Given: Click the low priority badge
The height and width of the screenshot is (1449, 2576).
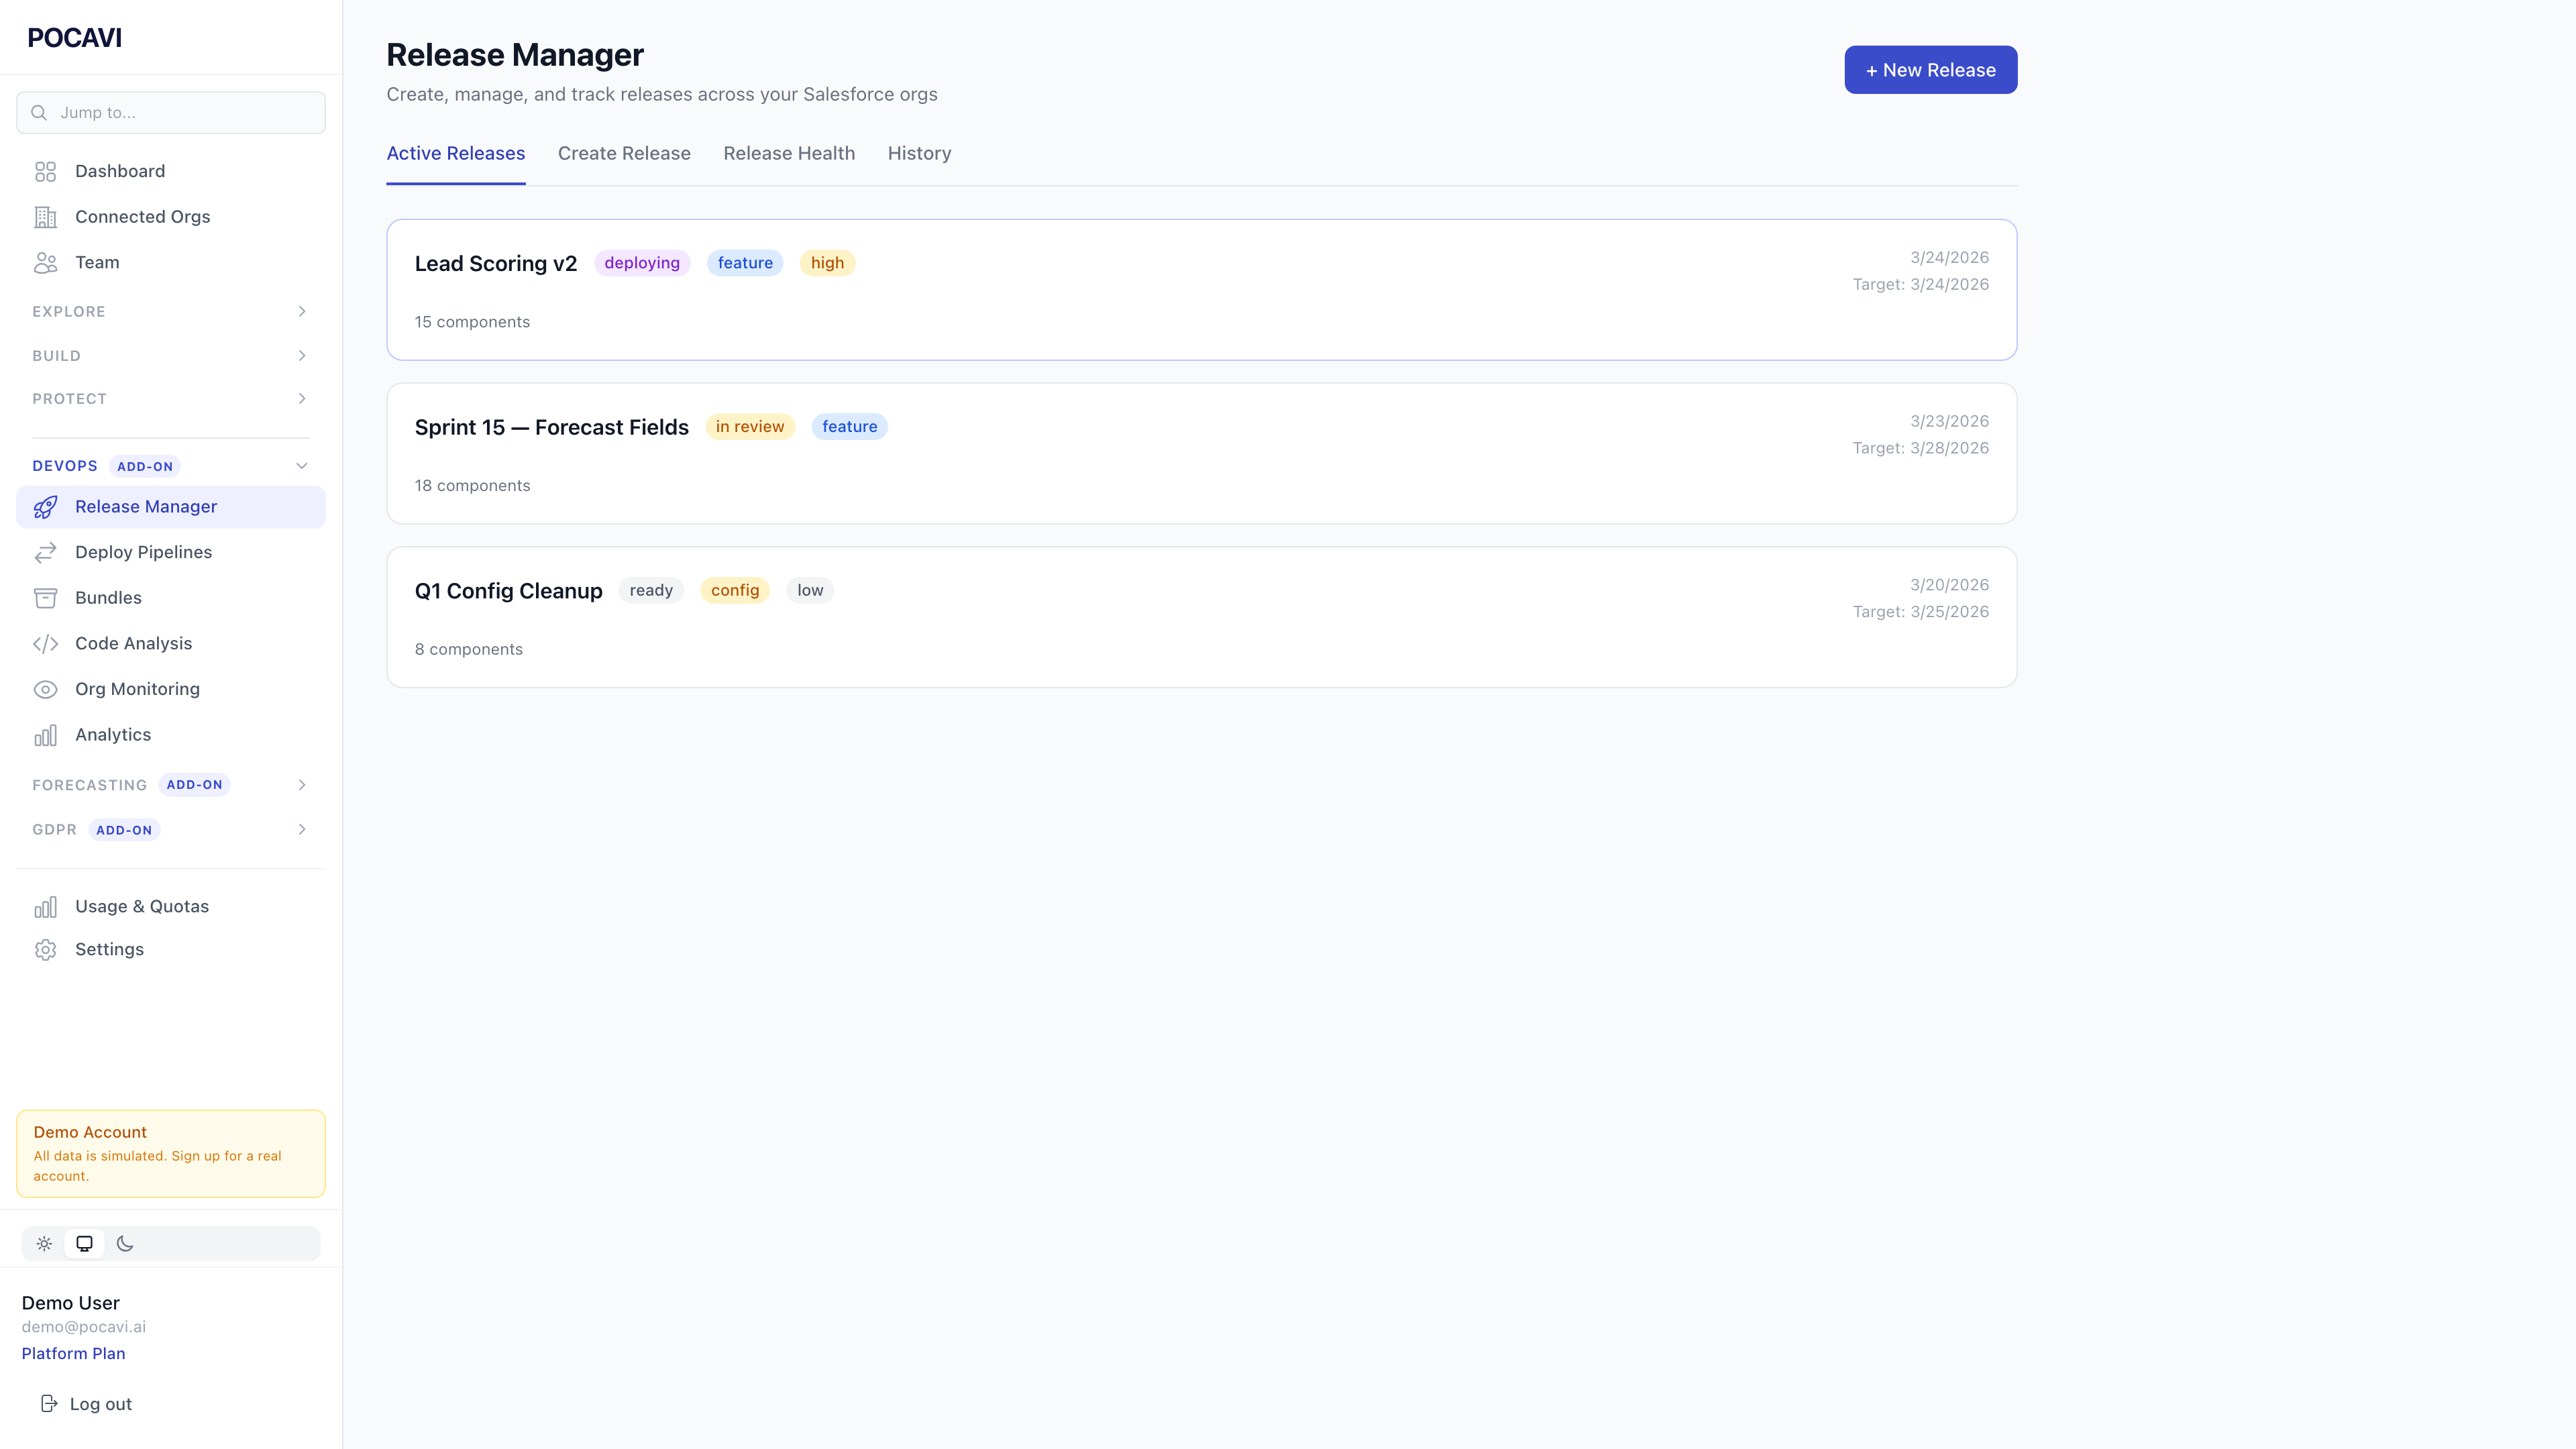Looking at the screenshot, I should [x=810, y=591].
